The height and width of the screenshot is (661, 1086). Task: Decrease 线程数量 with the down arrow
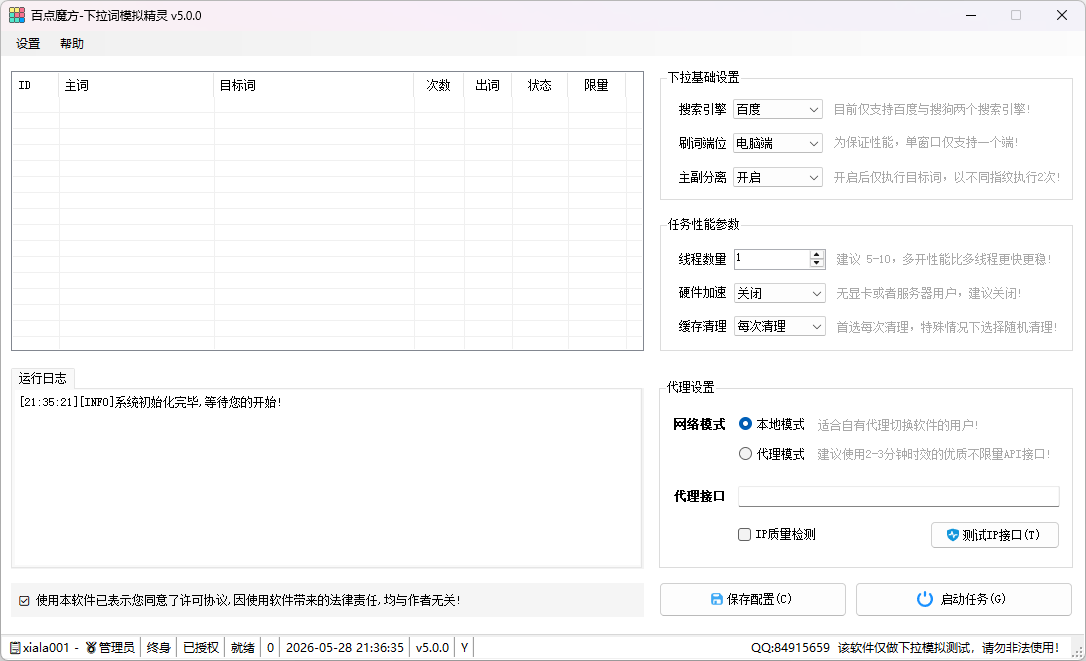pos(817,263)
